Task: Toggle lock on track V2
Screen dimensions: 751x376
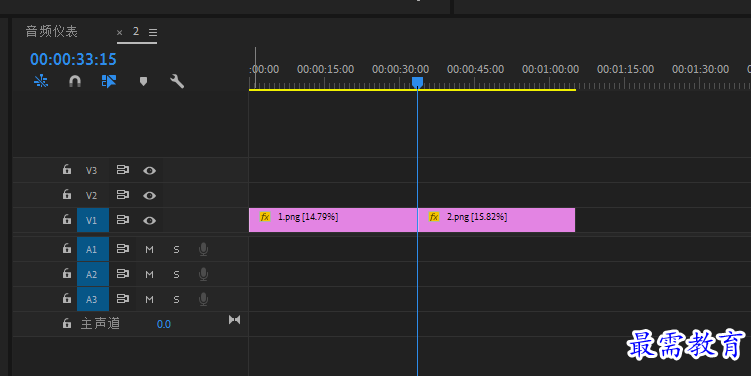Action: pos(67,194)
